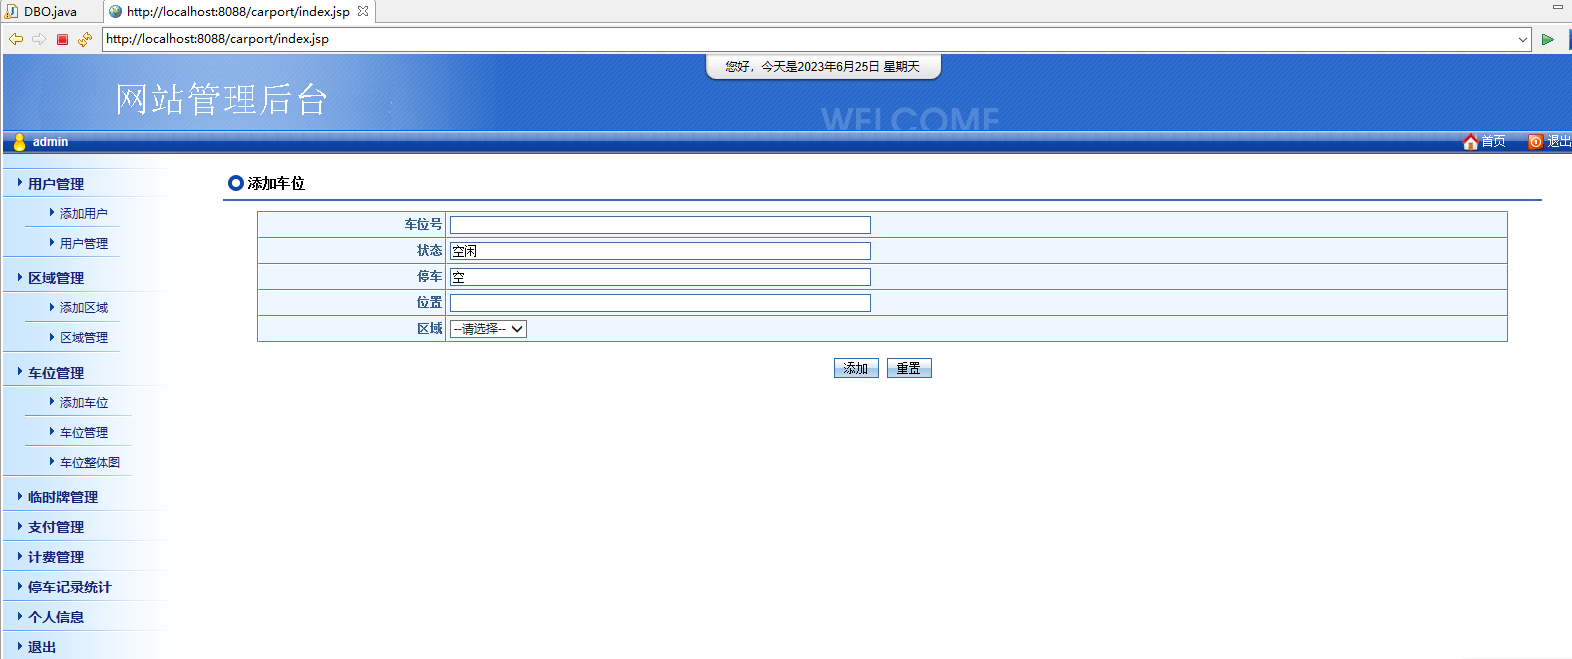Click the red stop loading icon
Image resolution: width=1572 pixels, height=659 pixels.
[62, 39]
